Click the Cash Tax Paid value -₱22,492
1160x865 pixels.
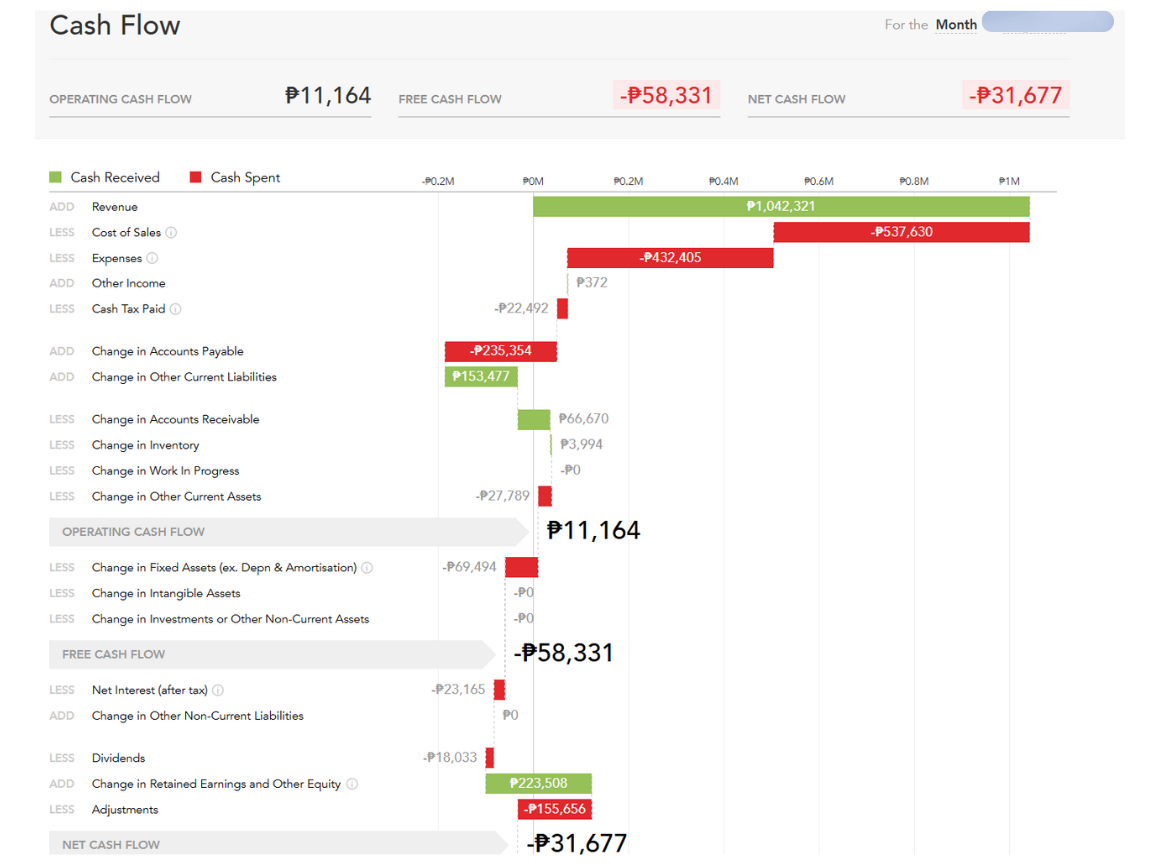522,309
